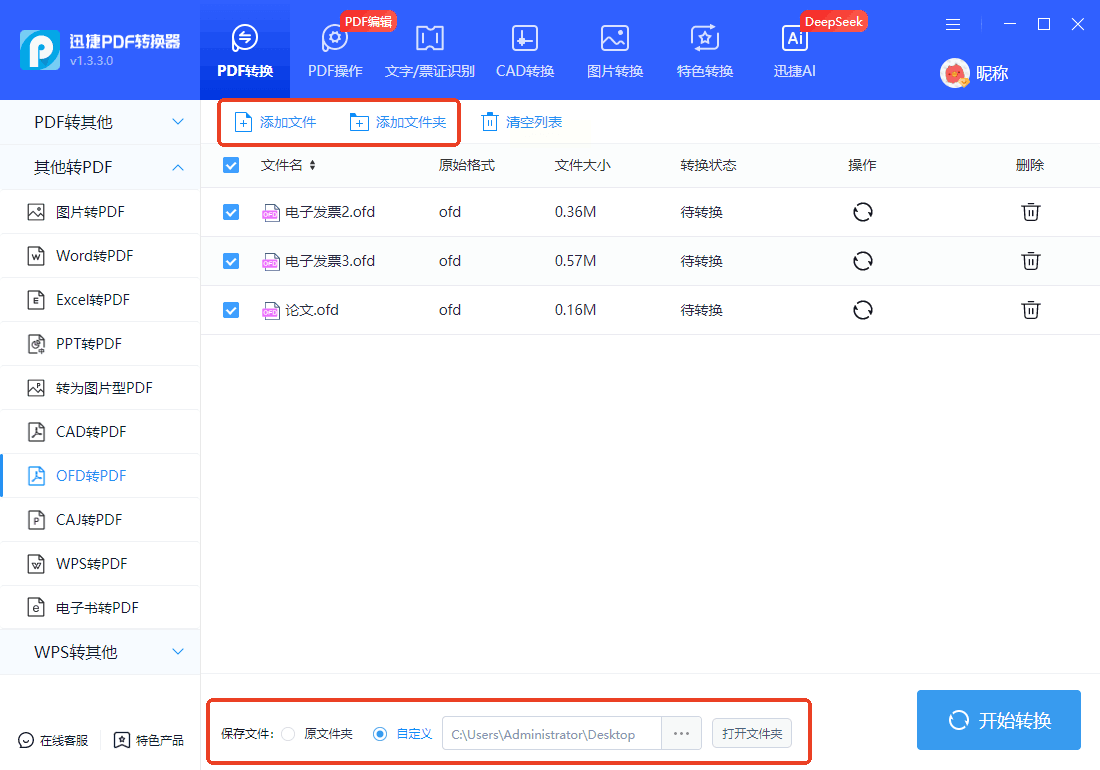Open 迅捷AI assistant icon
The height and width of the screenshot is (770, 1100).
(x=795, y=39)
